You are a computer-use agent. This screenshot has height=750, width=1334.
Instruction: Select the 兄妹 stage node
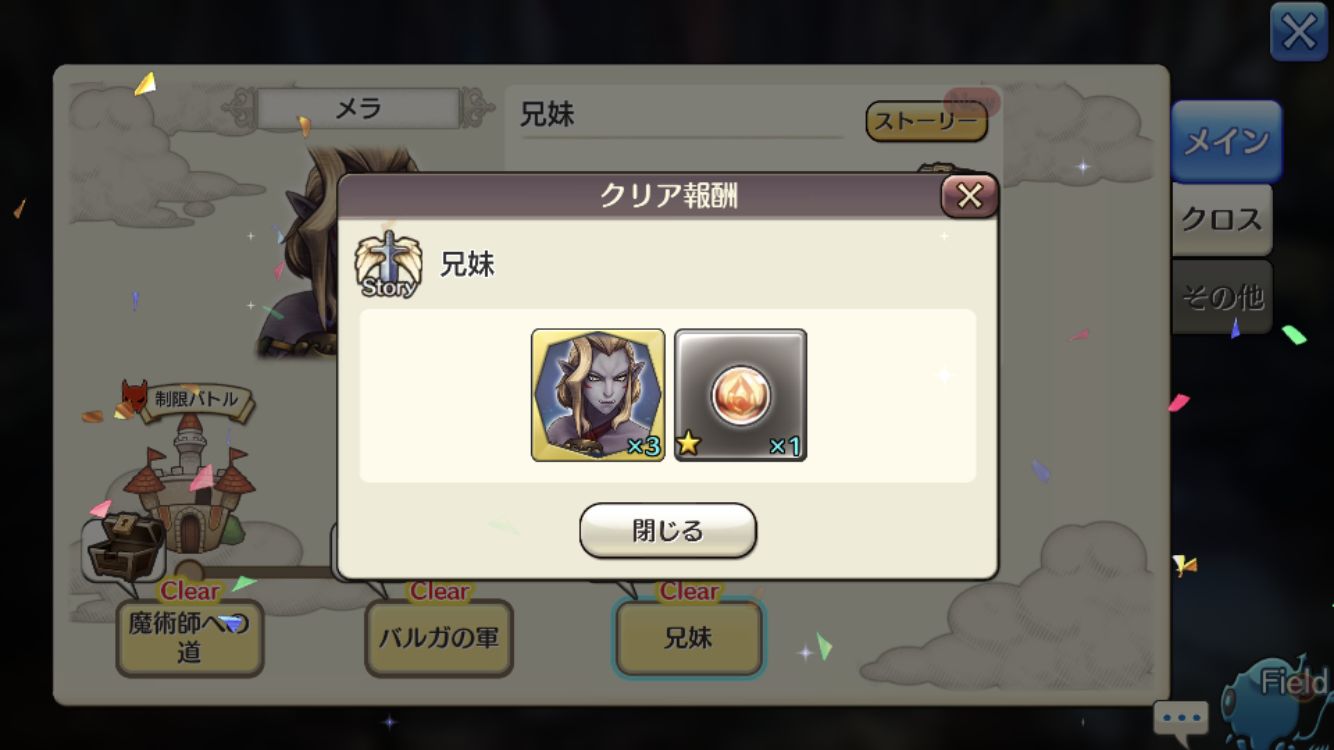click(x=688, y=638)
